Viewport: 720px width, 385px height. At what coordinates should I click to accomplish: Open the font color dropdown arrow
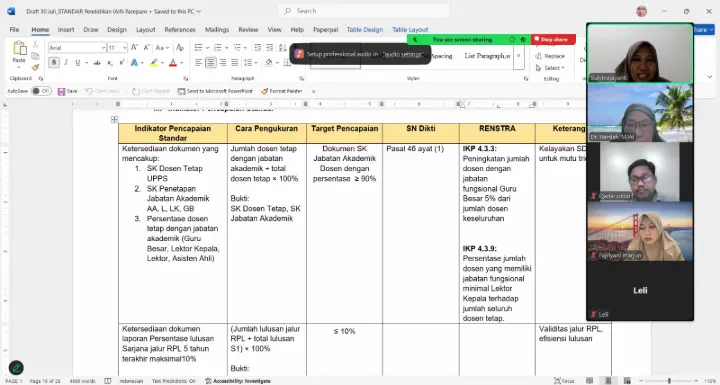182,62
